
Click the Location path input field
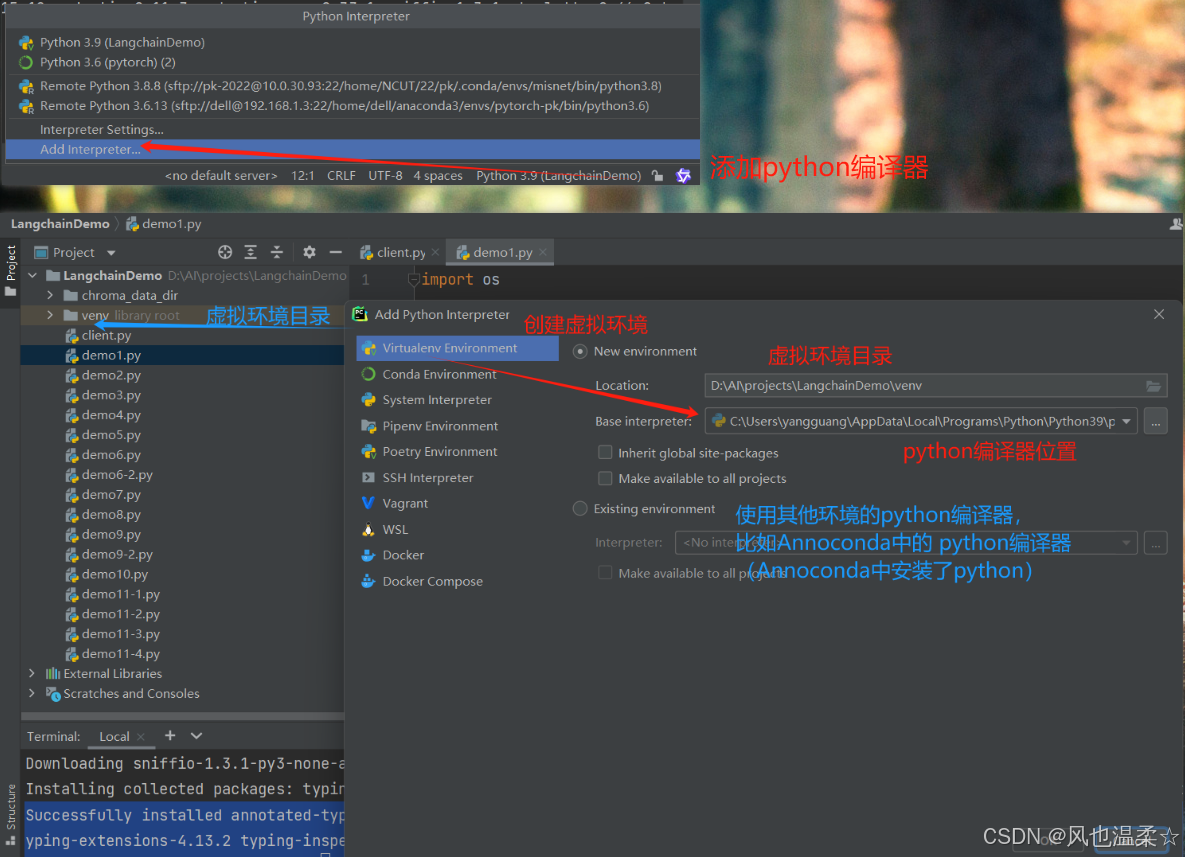click(935, 385)
